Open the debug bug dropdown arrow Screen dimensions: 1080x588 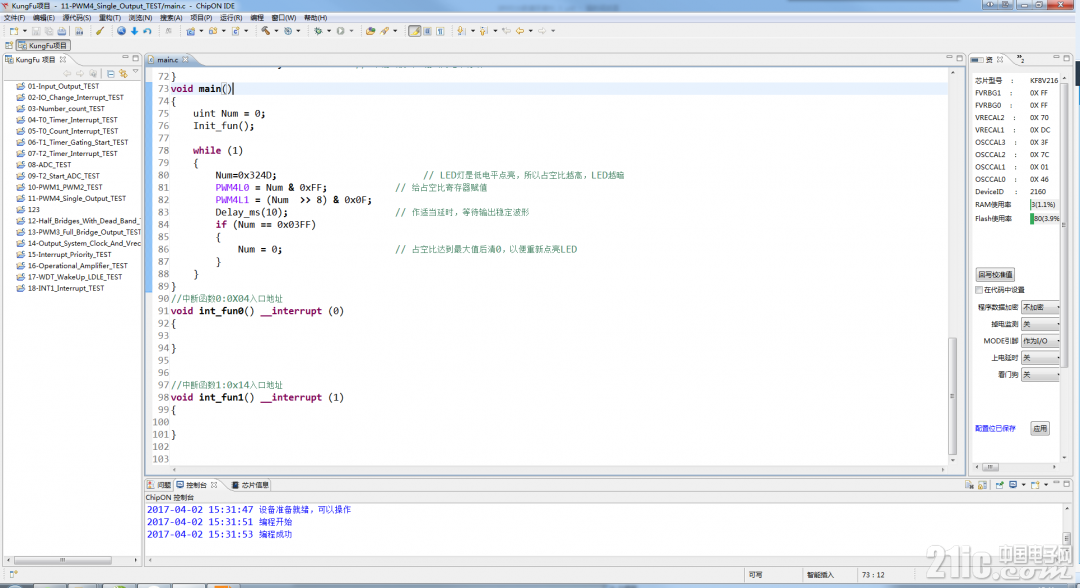click(329, 31)
